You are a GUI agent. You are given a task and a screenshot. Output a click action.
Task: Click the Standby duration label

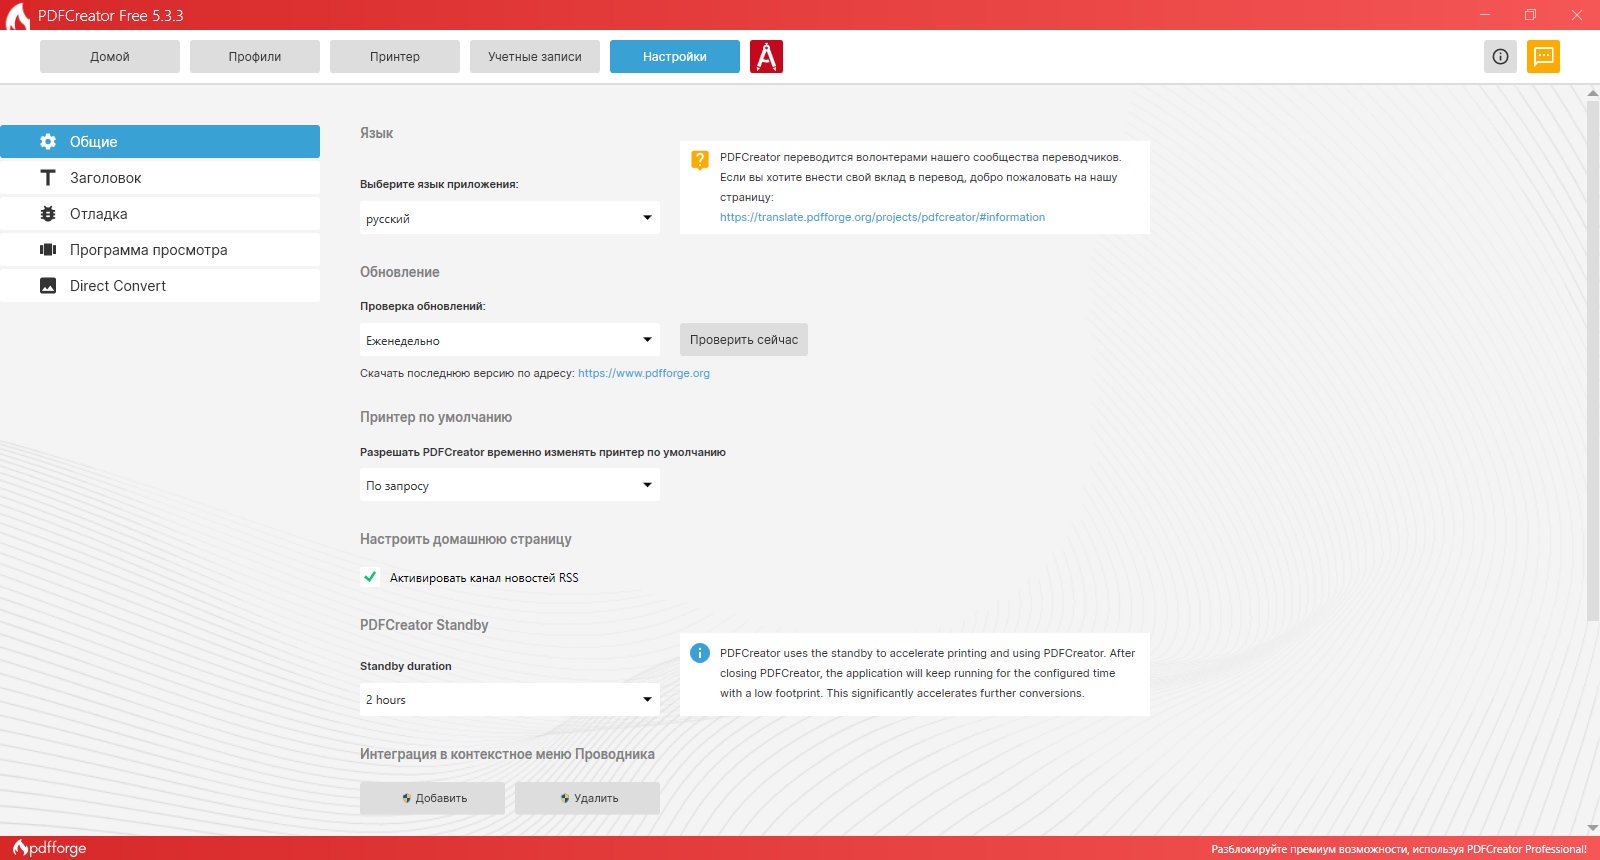tap(406, 666)
